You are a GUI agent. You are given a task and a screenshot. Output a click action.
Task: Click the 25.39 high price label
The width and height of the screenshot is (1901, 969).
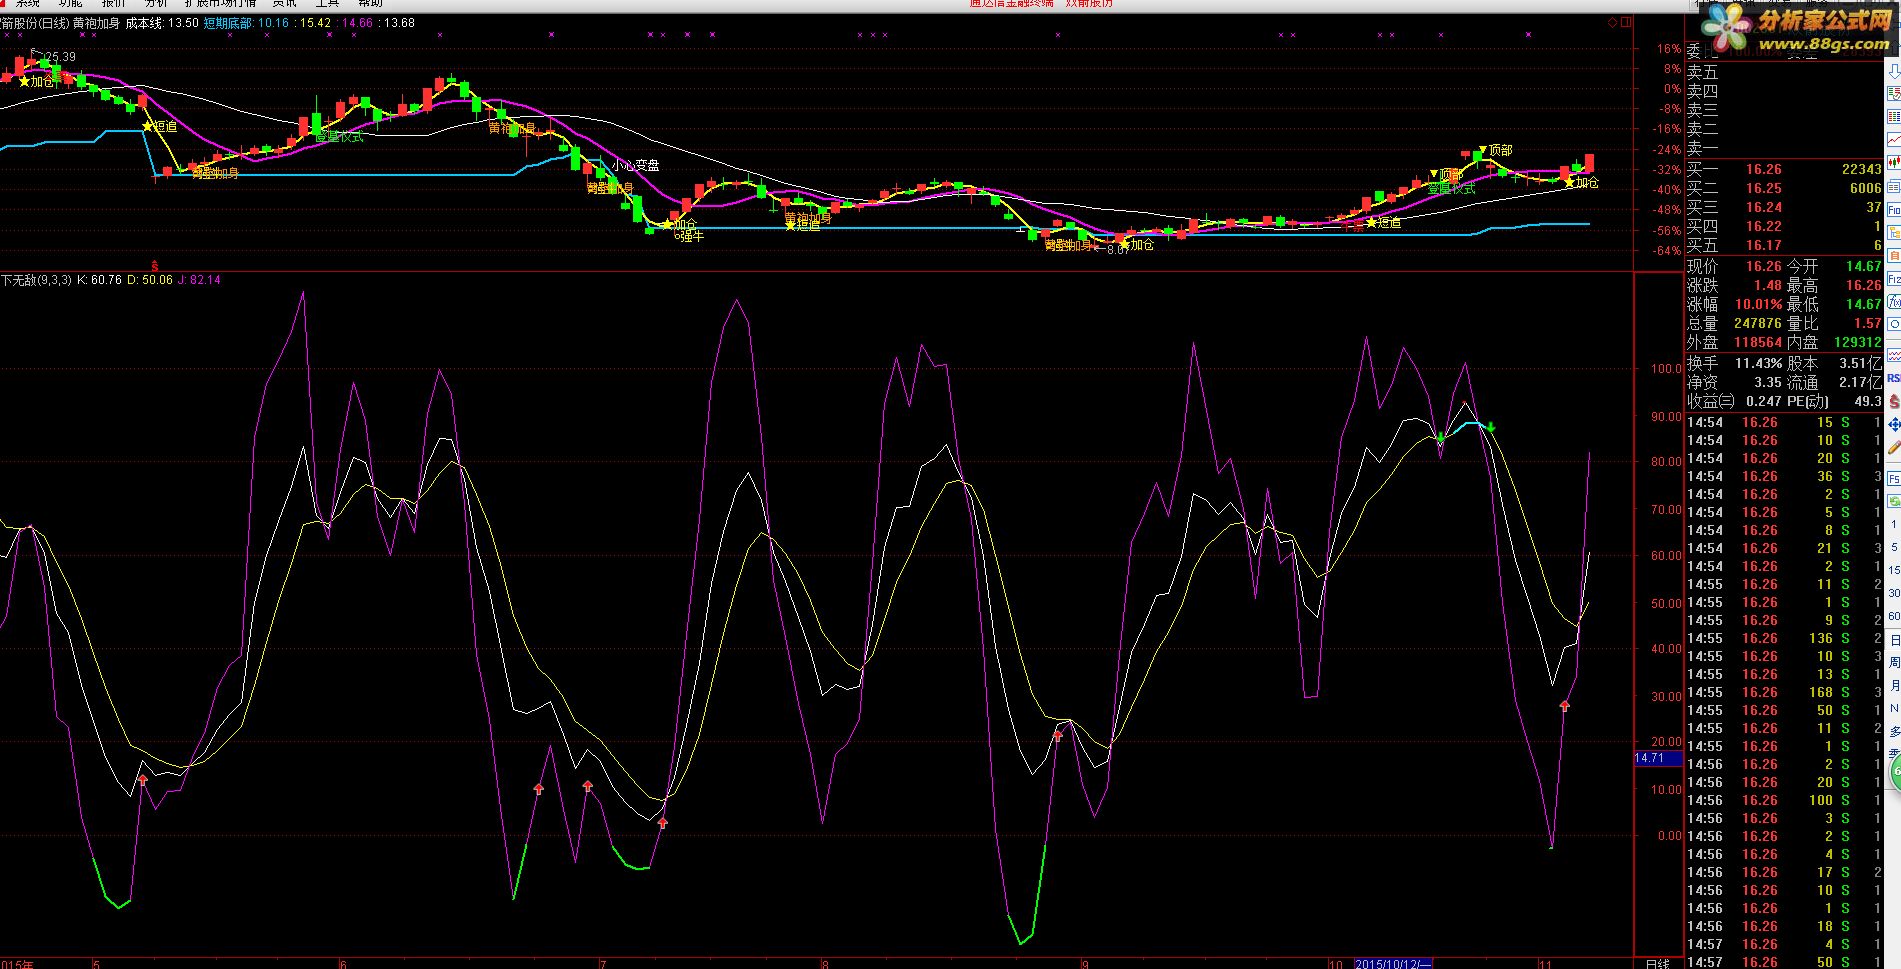(x=59, y=57)
